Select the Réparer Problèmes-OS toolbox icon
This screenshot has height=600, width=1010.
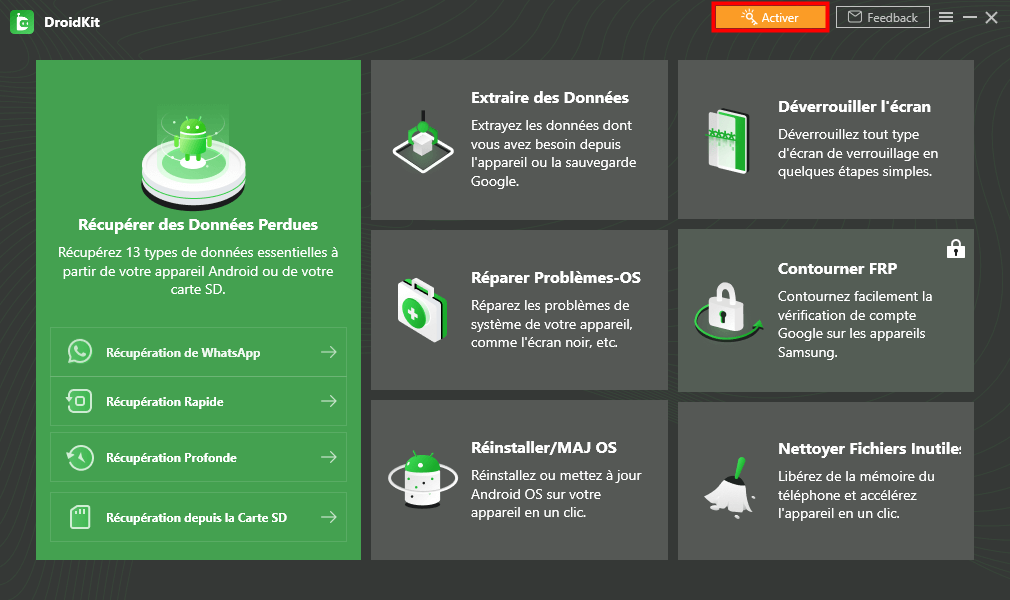pos(422,307)
